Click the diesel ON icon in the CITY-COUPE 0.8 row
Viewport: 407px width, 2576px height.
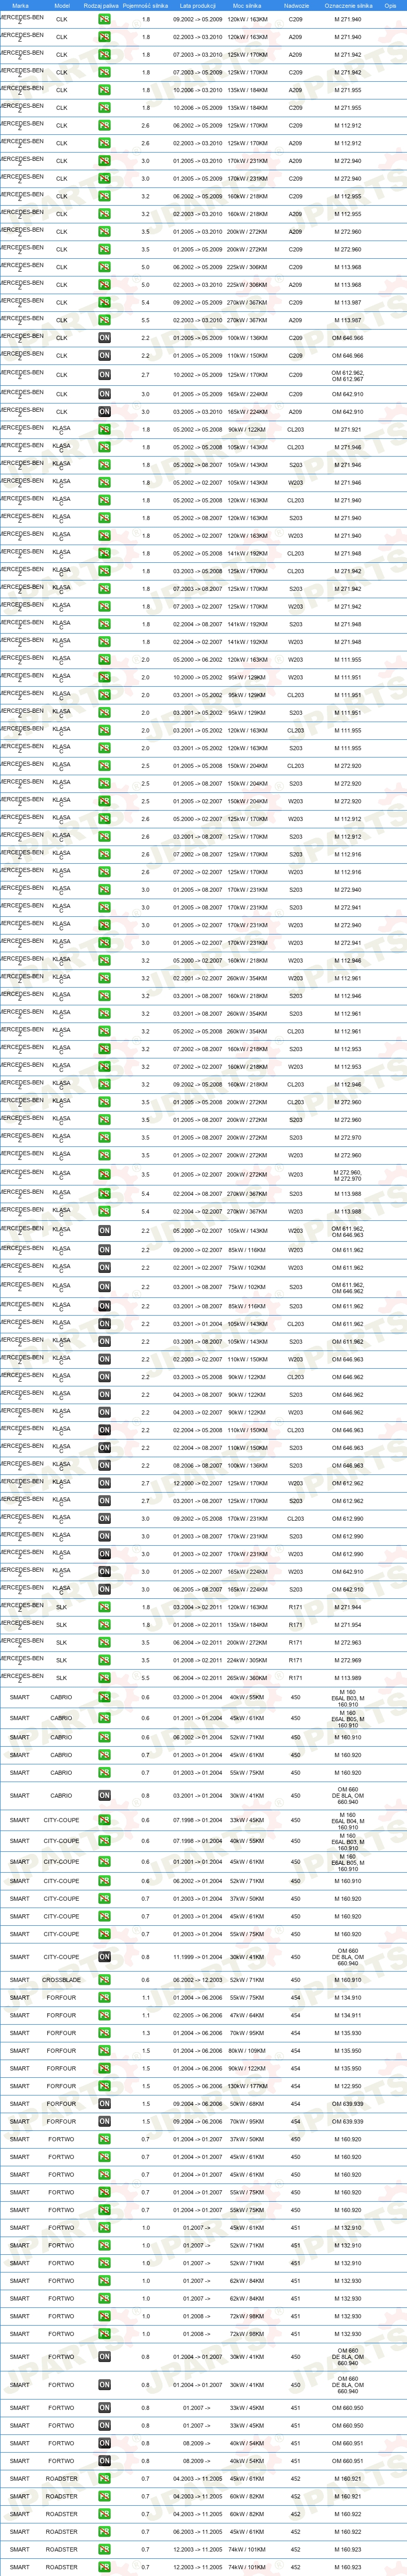pyautogui.click(x=104, y=1957)
